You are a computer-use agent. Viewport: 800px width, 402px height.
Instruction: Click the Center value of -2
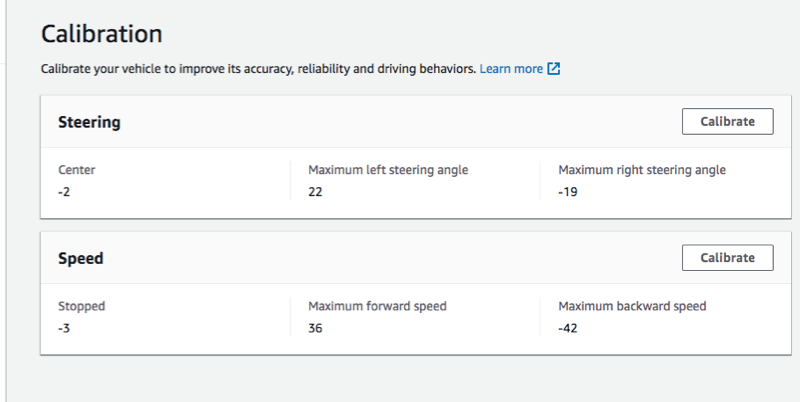(x=65, y=191)
